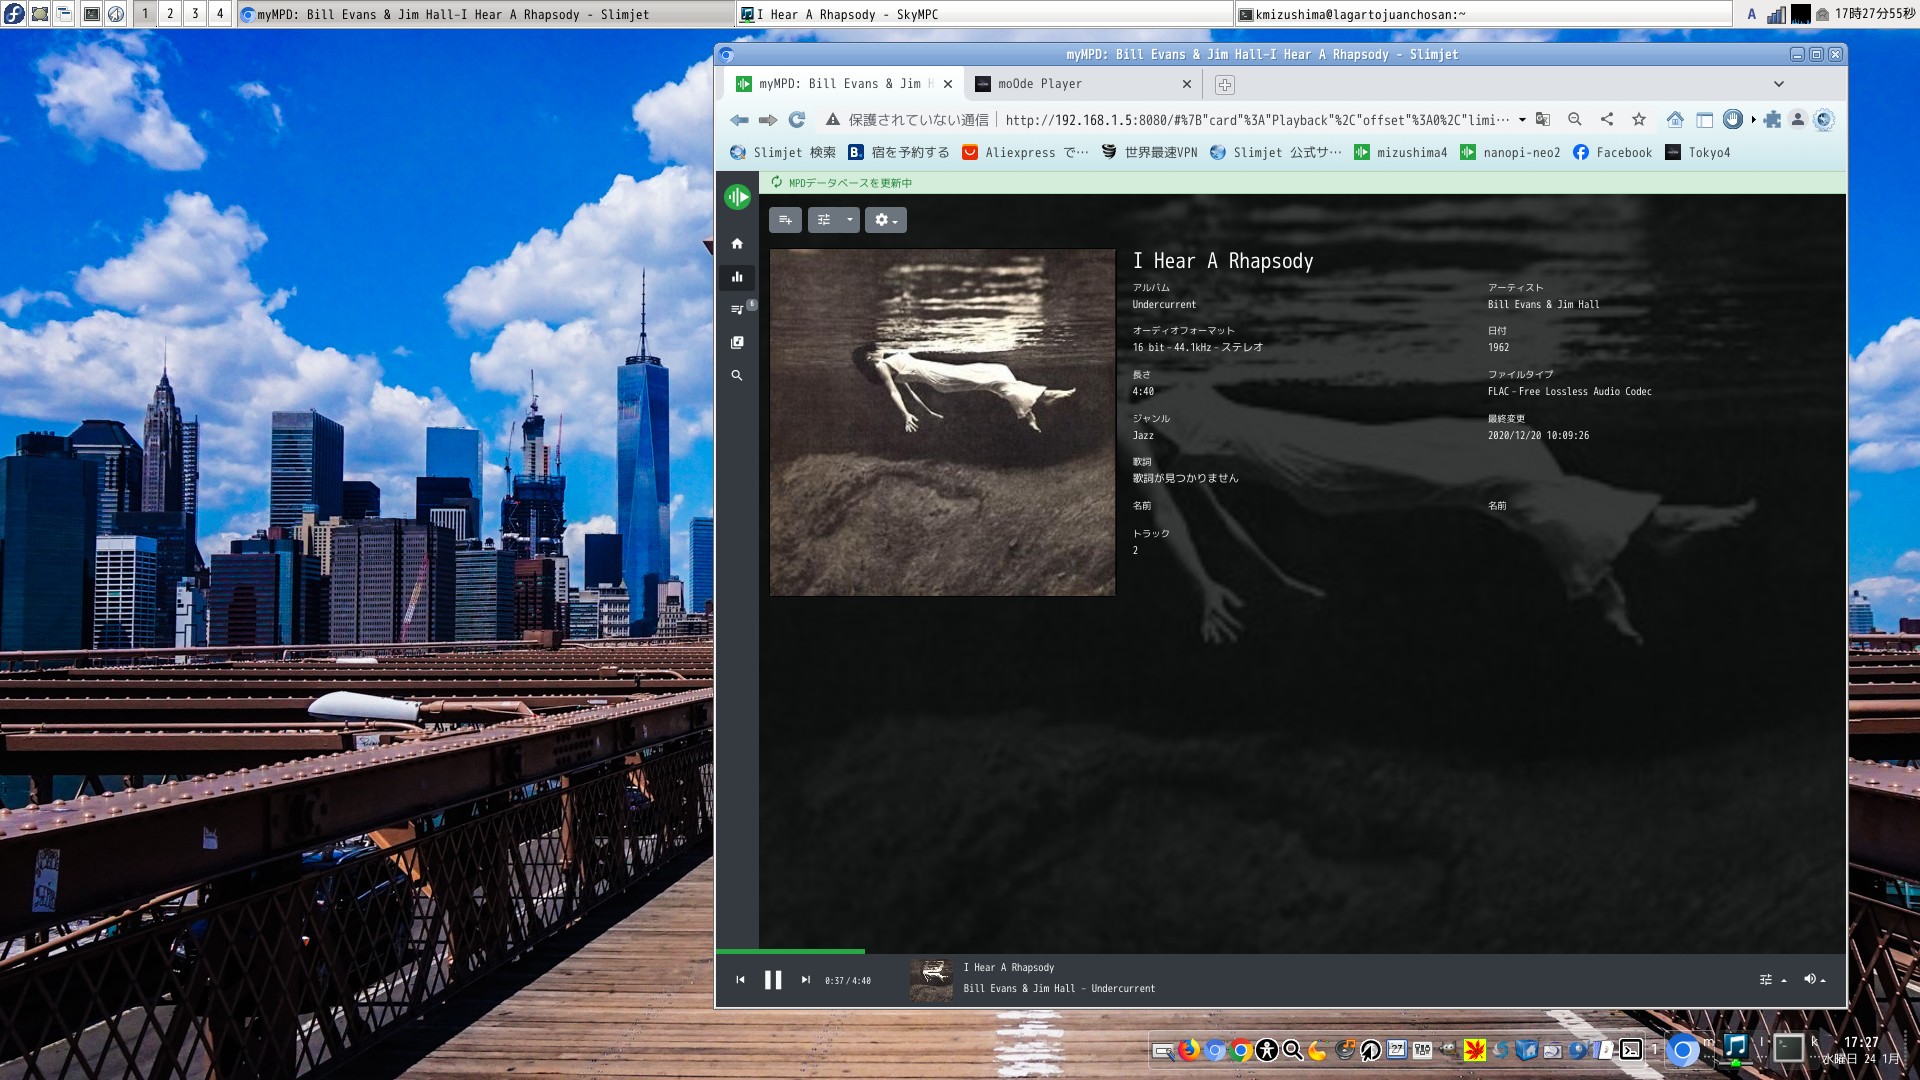Switch to virtual desktop 3
The image size is (1920, 1080).
[x=195, y=14]
